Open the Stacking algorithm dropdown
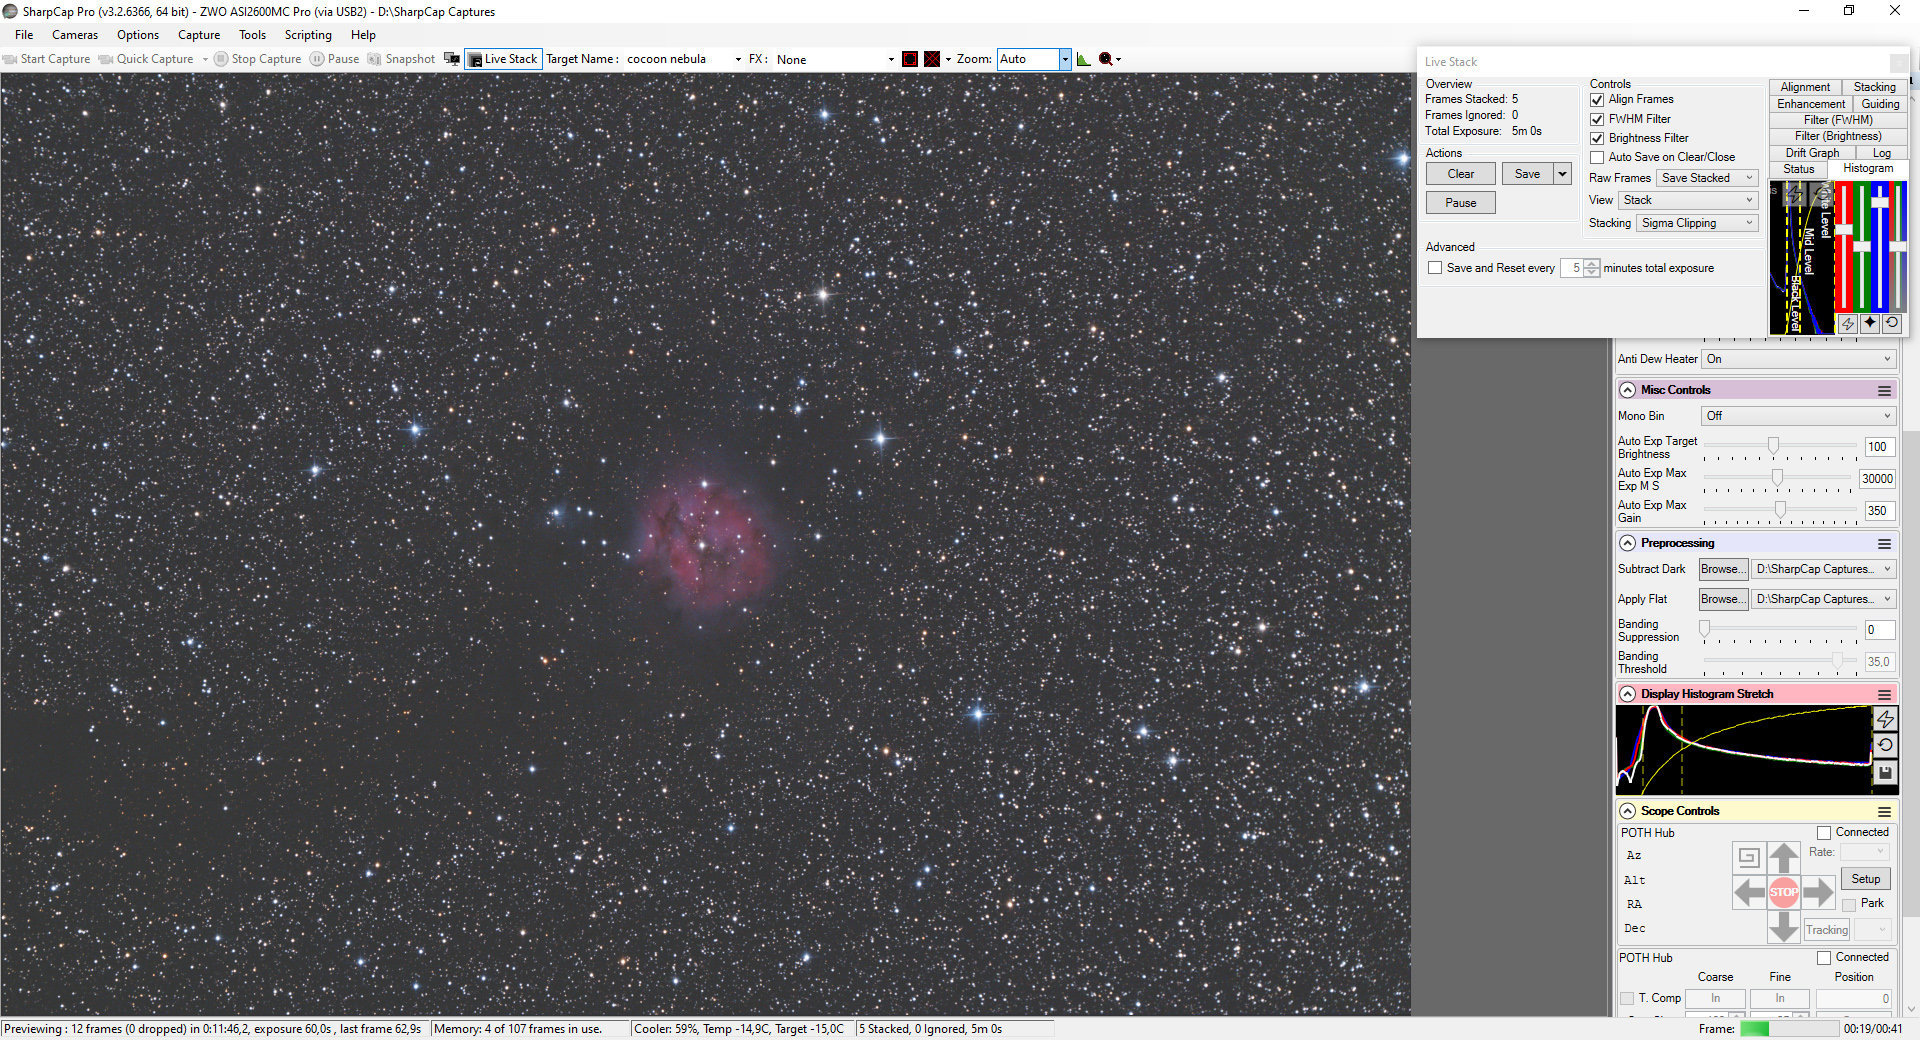Image resolution: width=1920 pixels, height=1040 pixels. [1697, 223]
